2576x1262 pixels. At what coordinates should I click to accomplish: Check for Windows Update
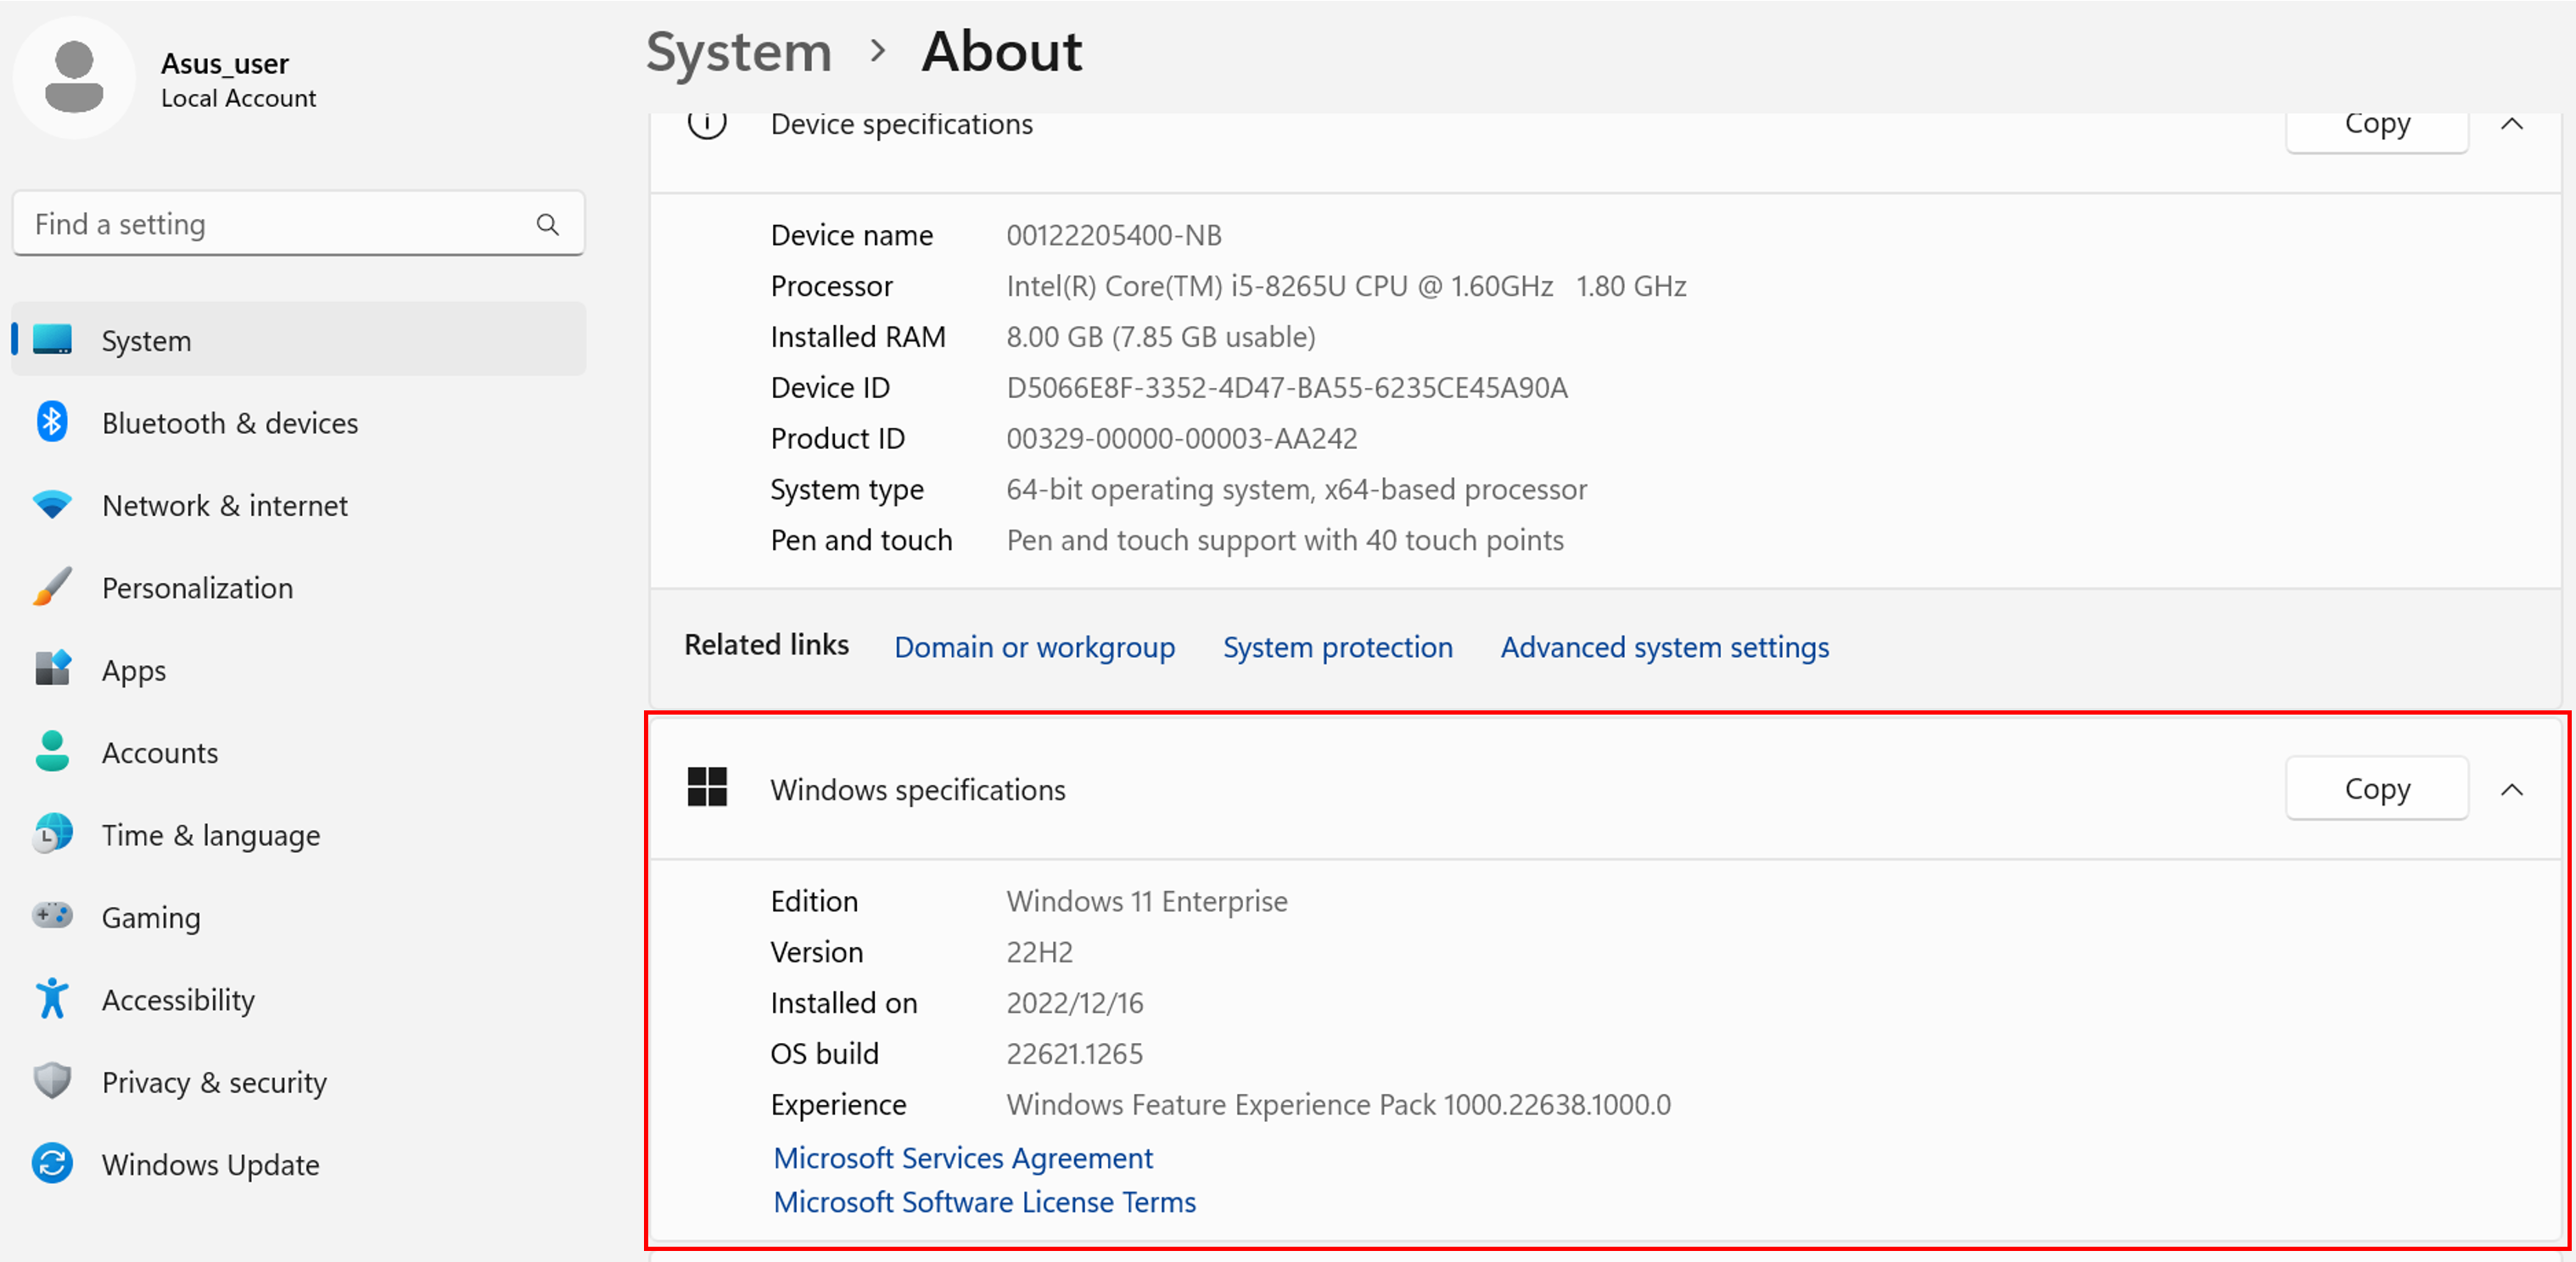click(x=210, y=1163)
